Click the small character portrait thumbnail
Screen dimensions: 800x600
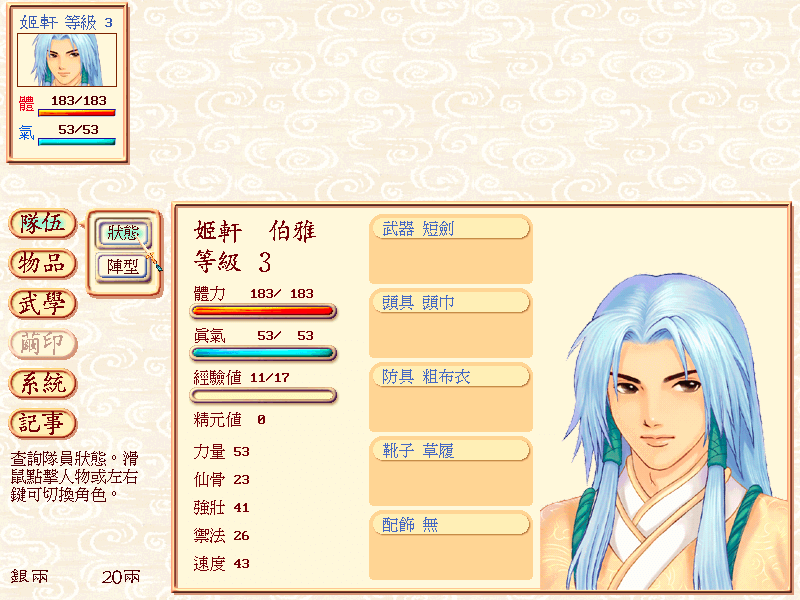click(x=67, y=60)
